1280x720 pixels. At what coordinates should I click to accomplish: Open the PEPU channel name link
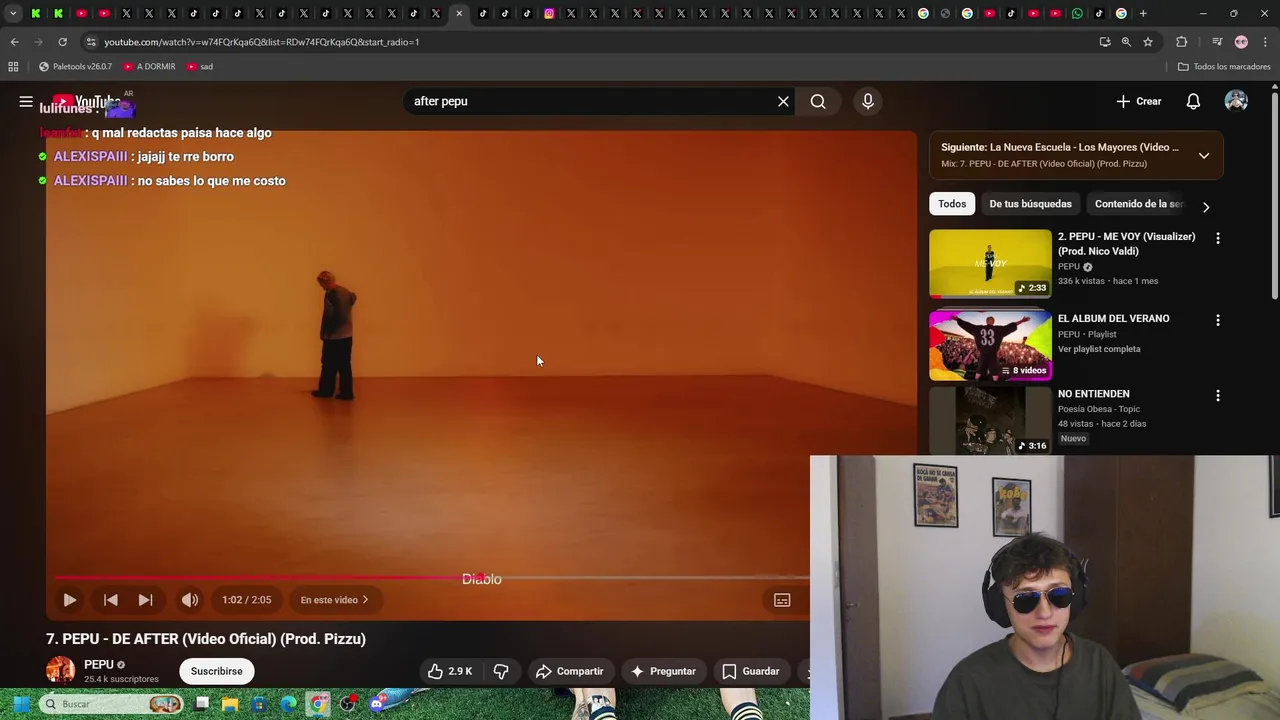(x=98, y=664)
